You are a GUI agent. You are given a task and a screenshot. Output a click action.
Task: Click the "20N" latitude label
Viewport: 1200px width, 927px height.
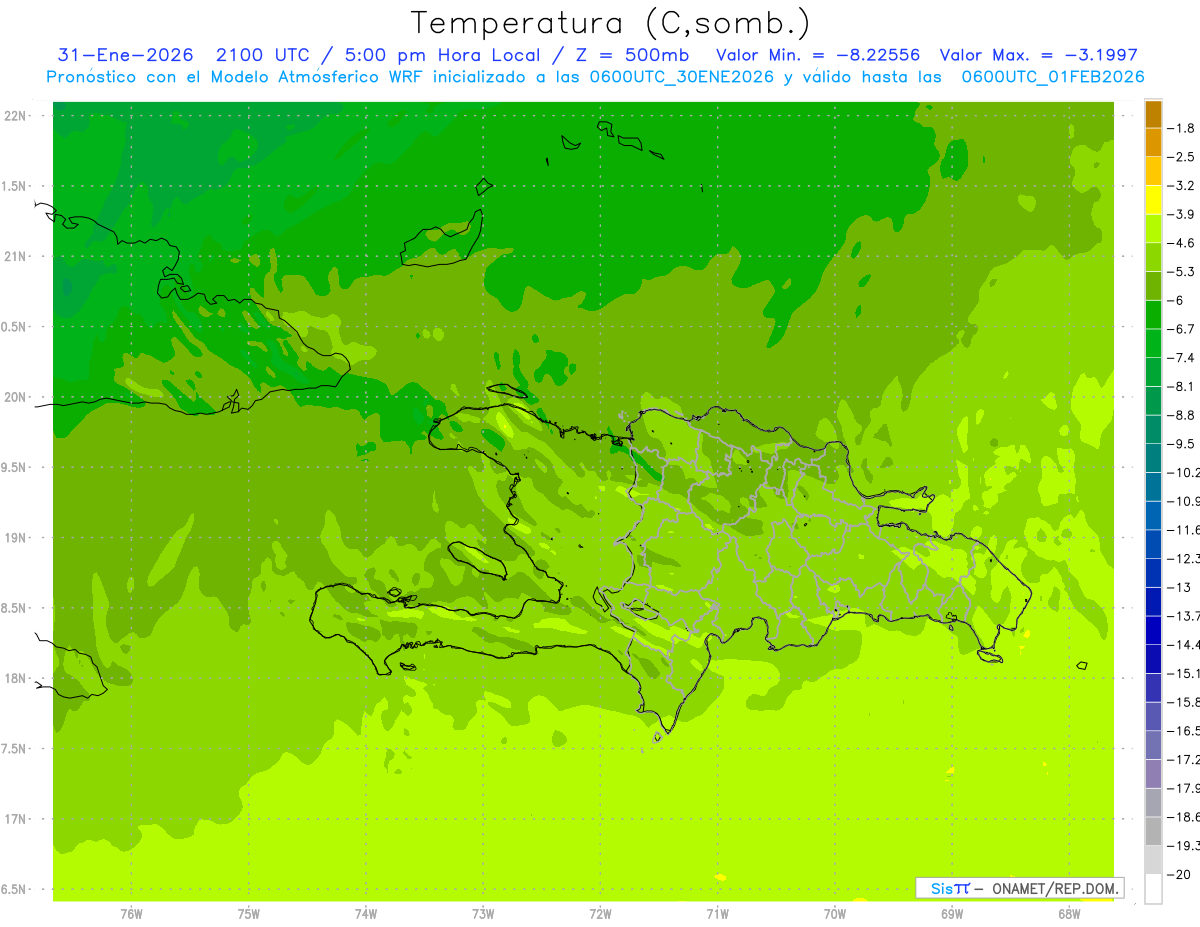(16, 397)
